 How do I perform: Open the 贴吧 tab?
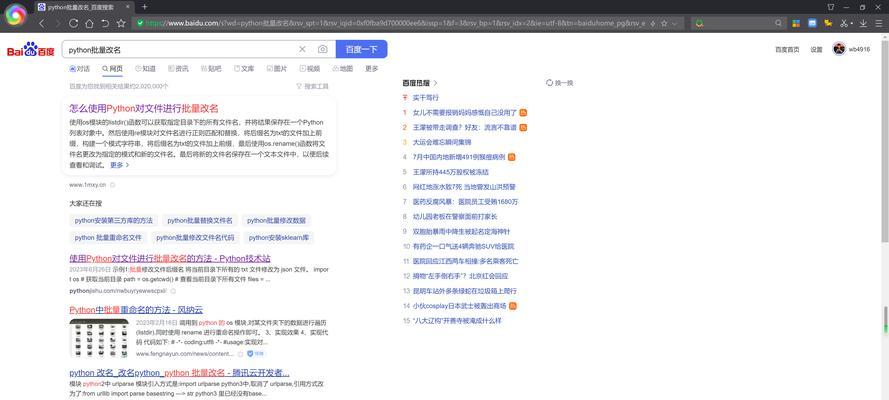(x=211, y=69)
